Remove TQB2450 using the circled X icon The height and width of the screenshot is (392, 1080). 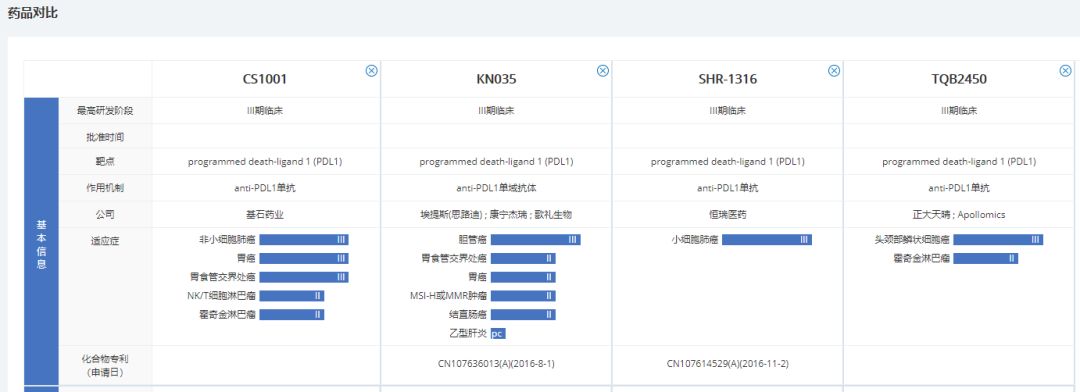click(1066, 70)
